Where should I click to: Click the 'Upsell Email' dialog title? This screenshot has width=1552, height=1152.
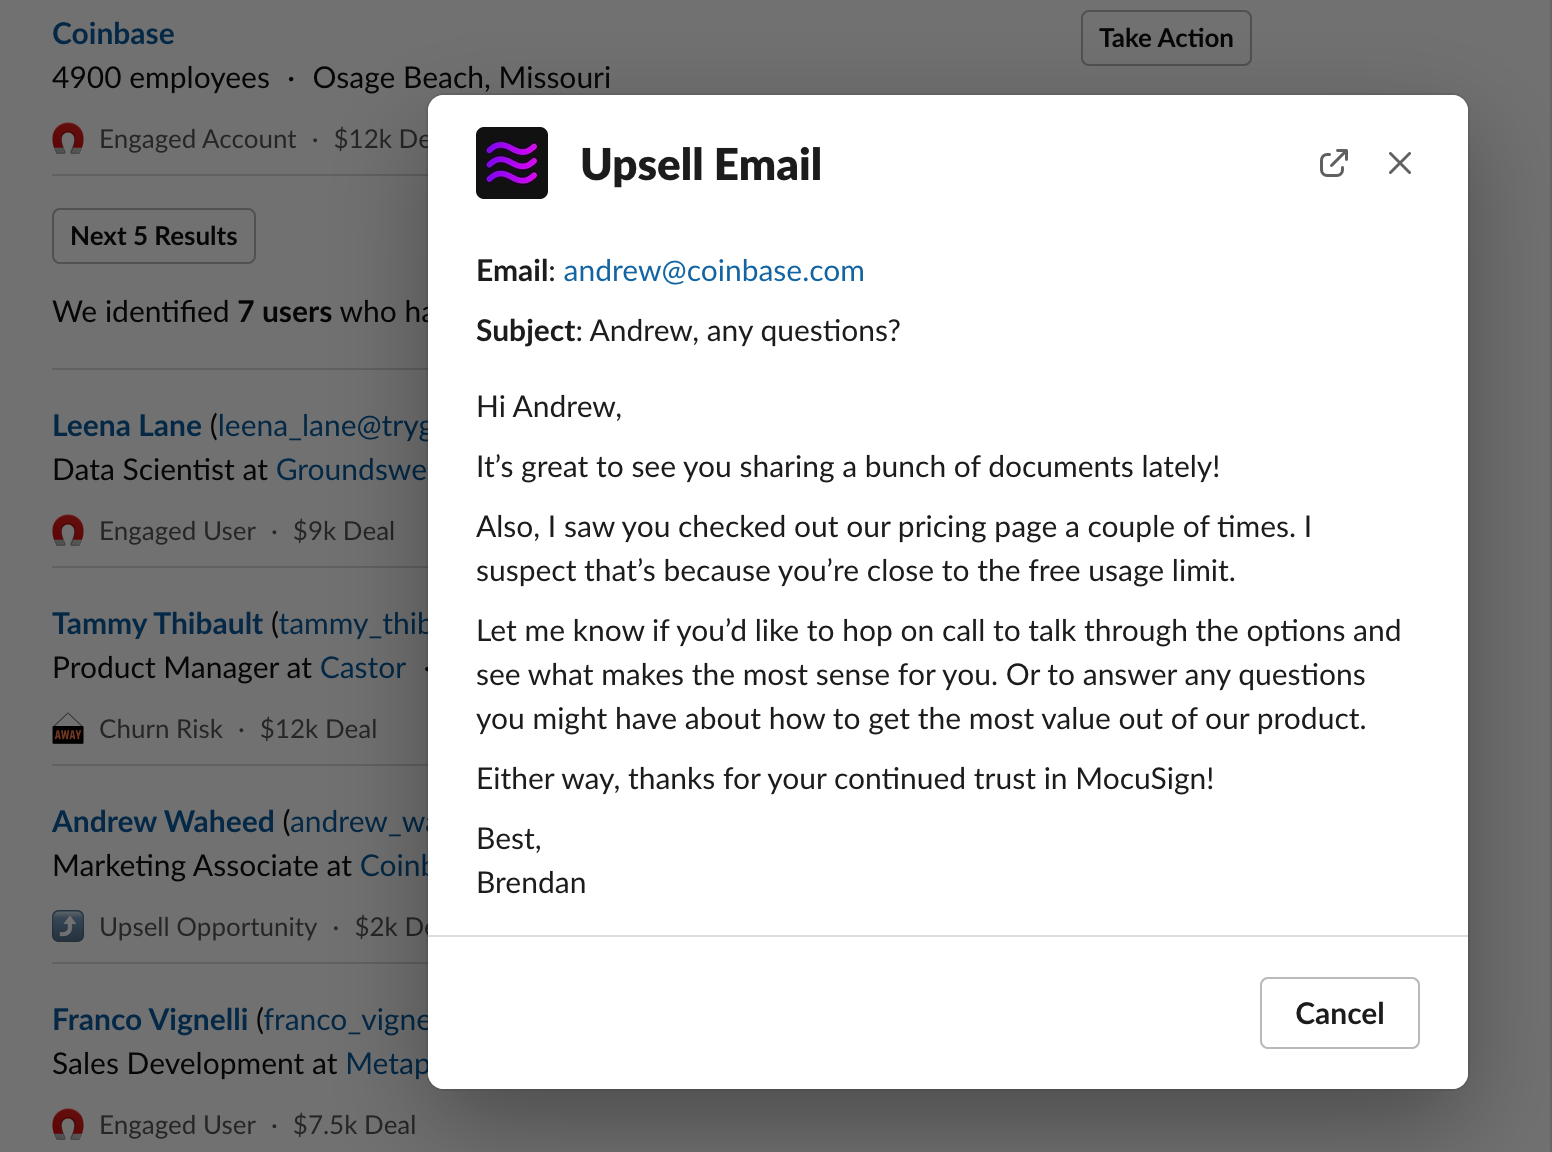[x=701, y=165]
